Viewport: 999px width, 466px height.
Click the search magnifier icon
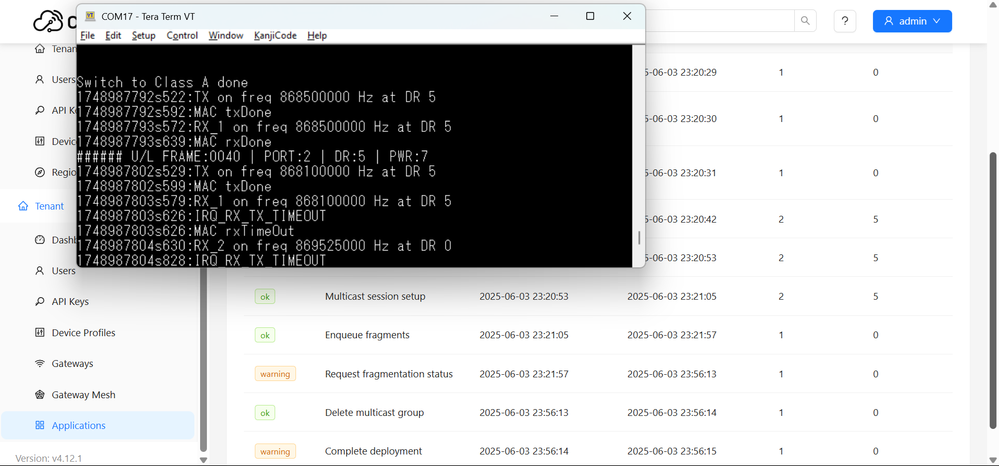805,21
